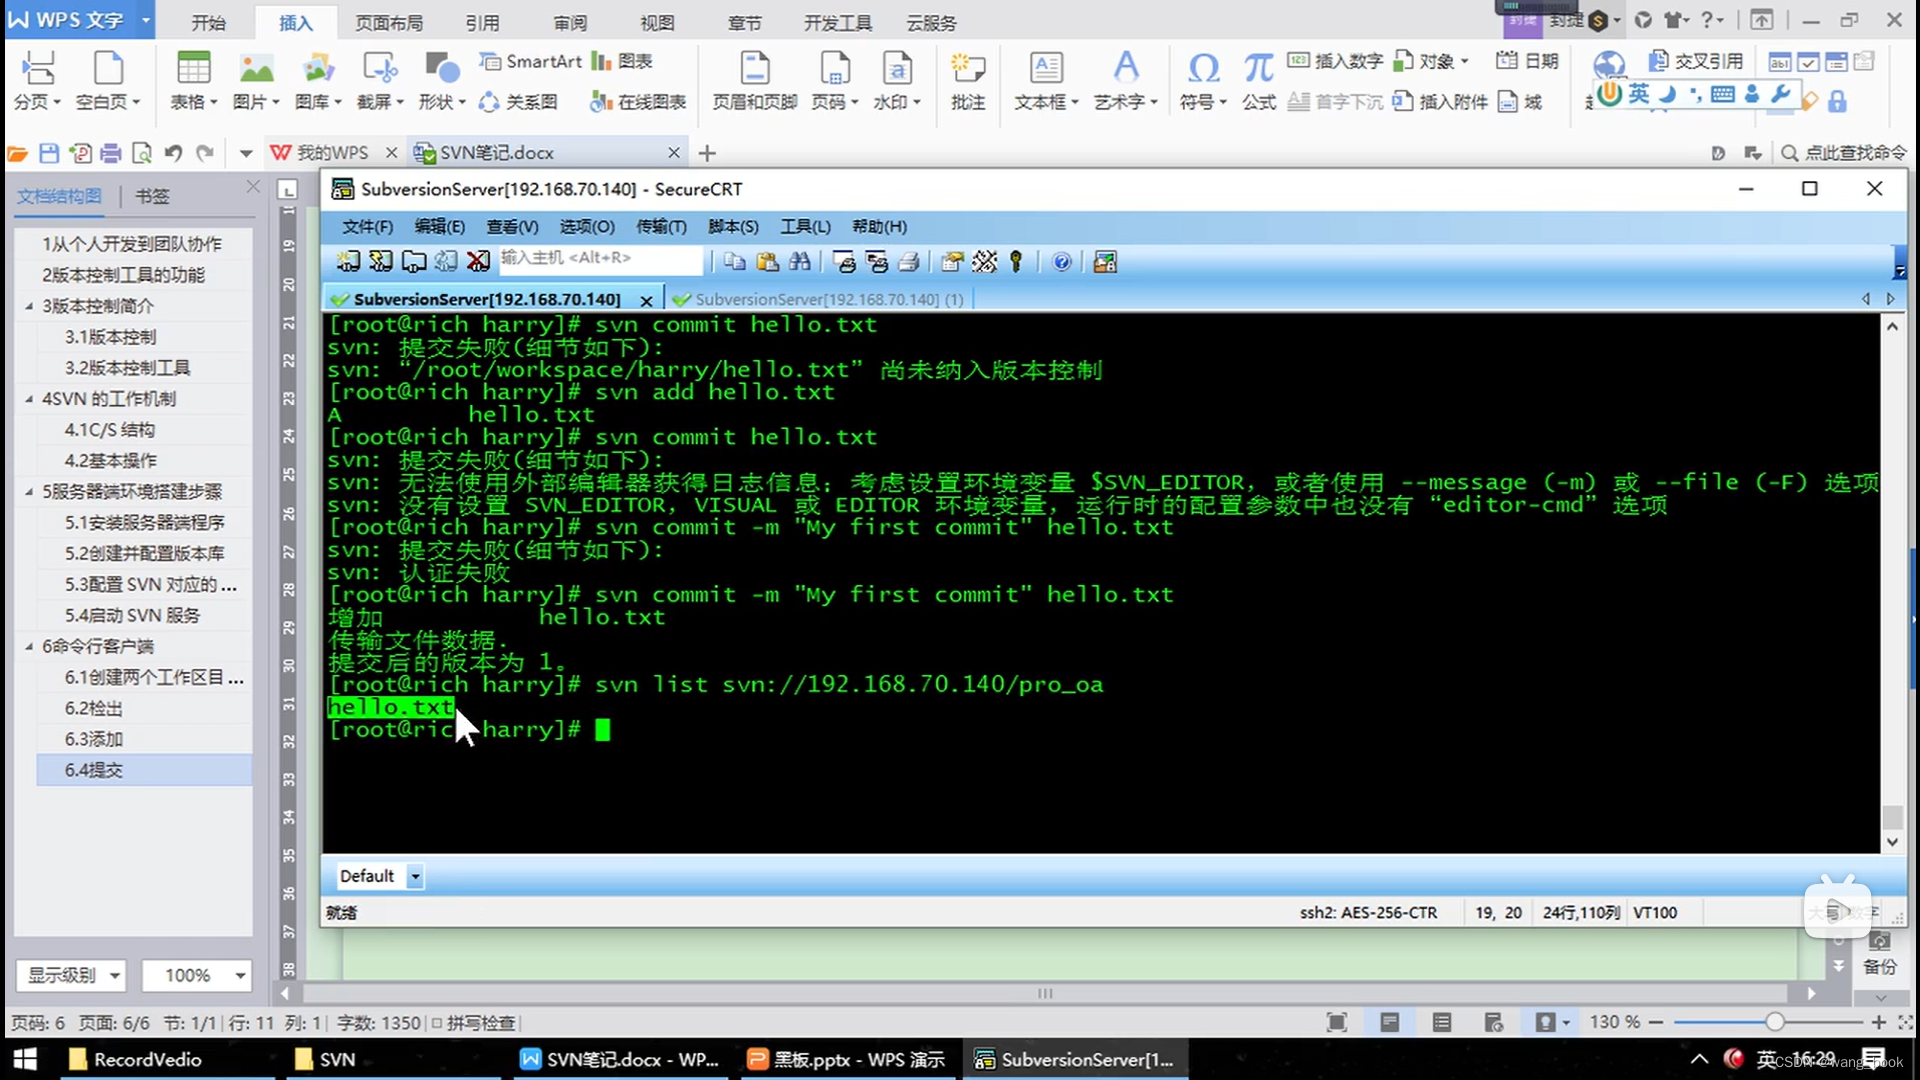This screenshot has width=1920, height=1080.
Task: Open the Default session dropdown arrow
Action: 415,877
